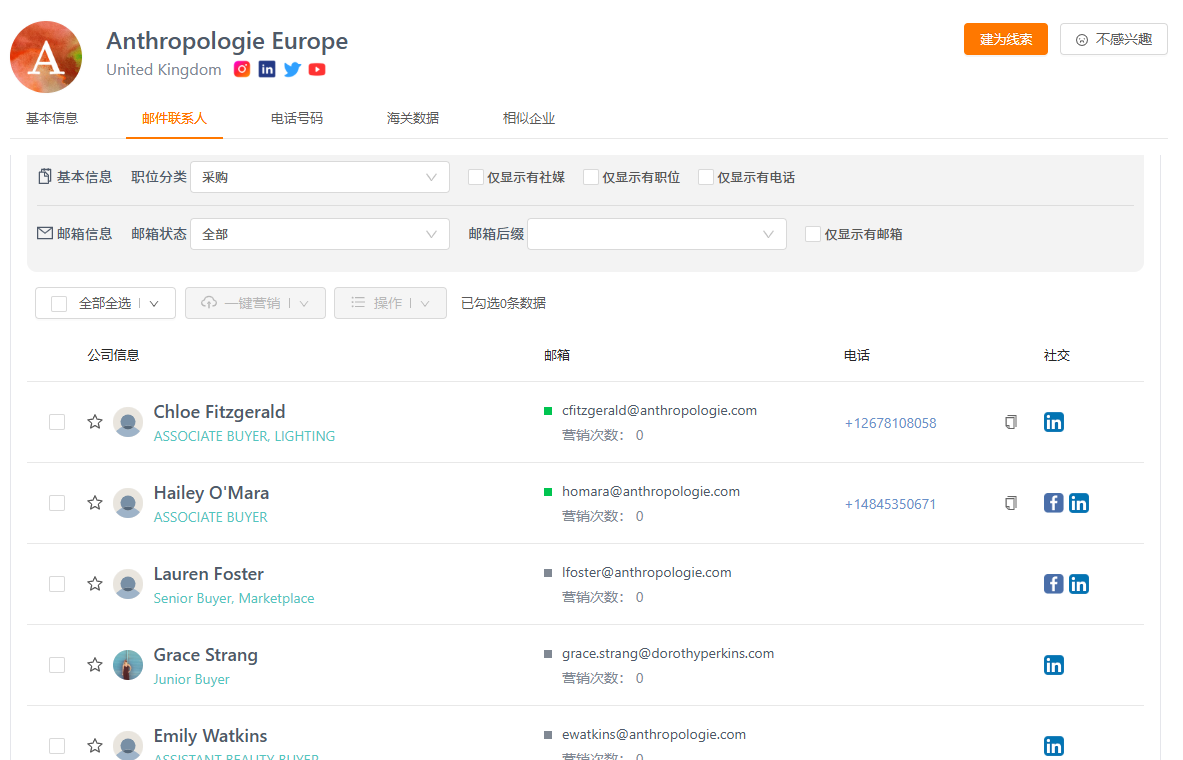Viewport: 1183px width, 760px height.
Task: Click the 已勾选0条数据 status text
Action: pyautogui.click(x=503, y=303)
